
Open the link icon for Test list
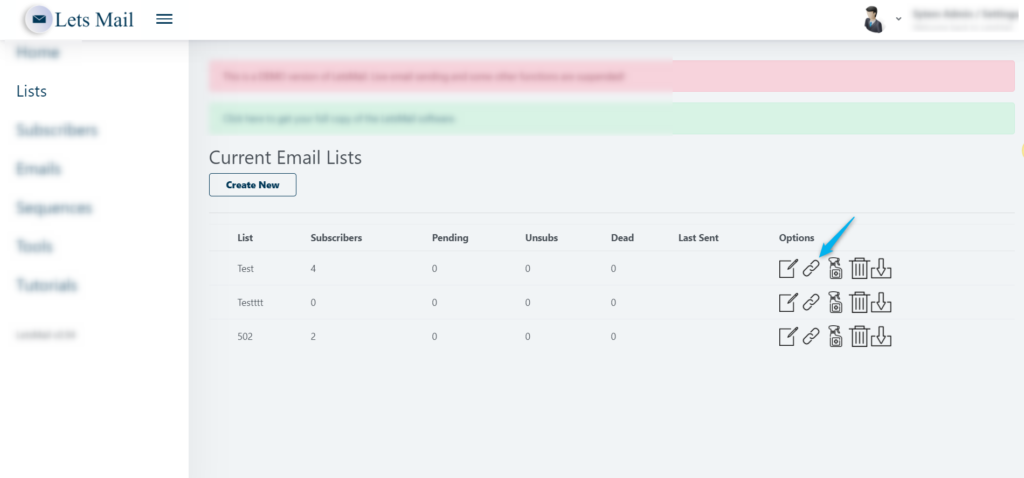pyautogui.click(x=810, y=268)
